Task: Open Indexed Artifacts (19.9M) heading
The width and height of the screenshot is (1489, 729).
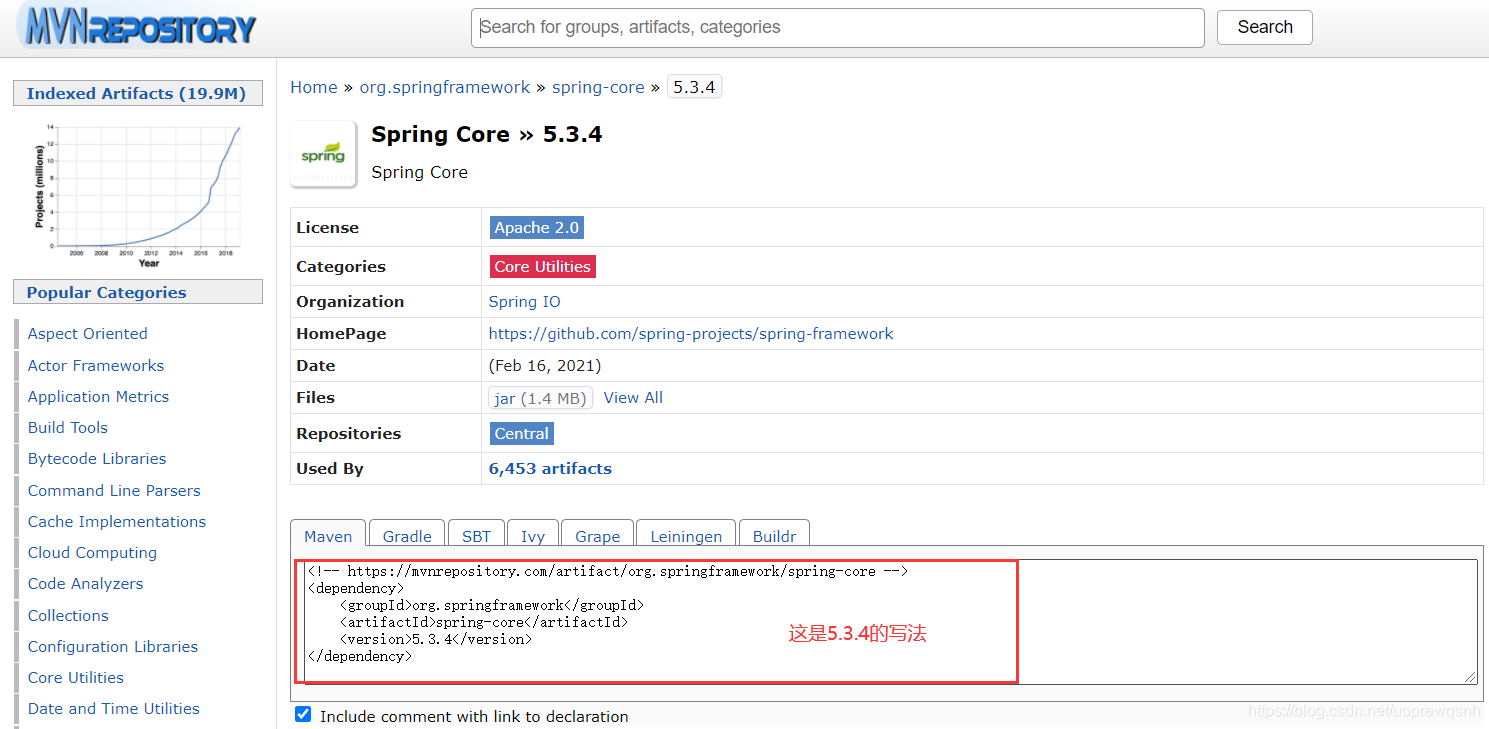Action: 137,93
